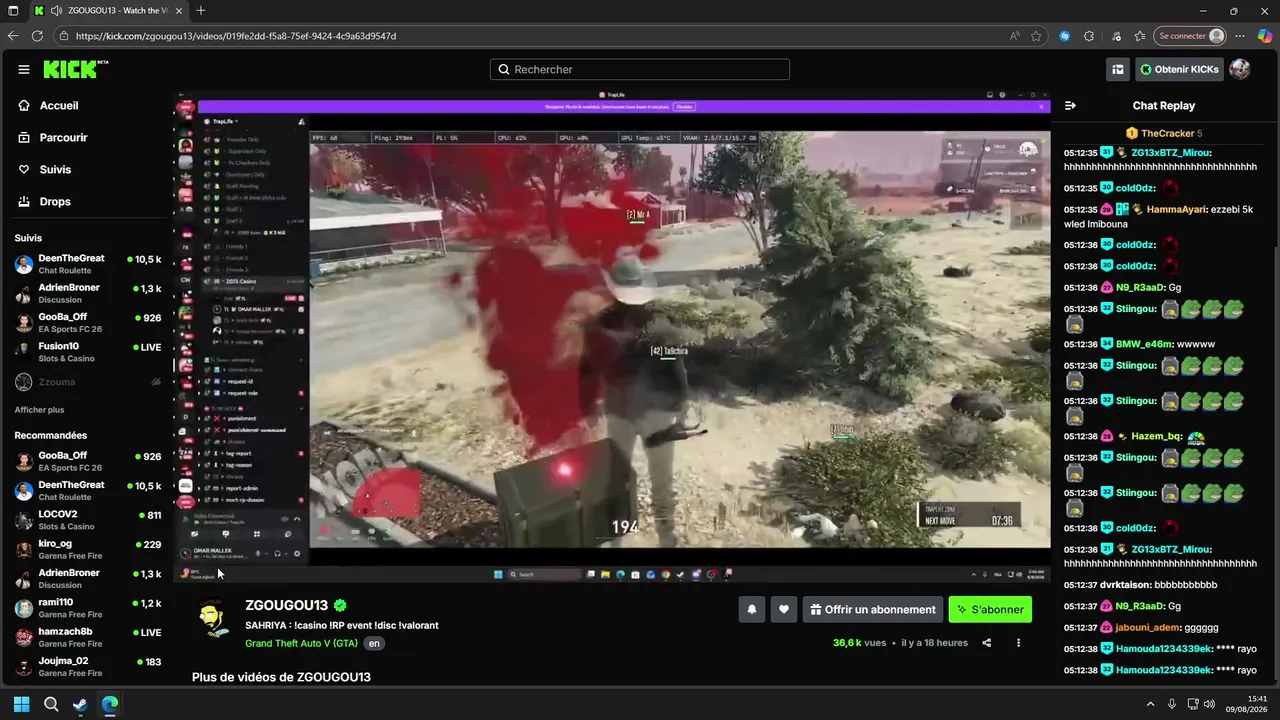Open AdrienBroner in the Suivis list
Screen dimensions: 1280x720
click(x=88, y=293)
